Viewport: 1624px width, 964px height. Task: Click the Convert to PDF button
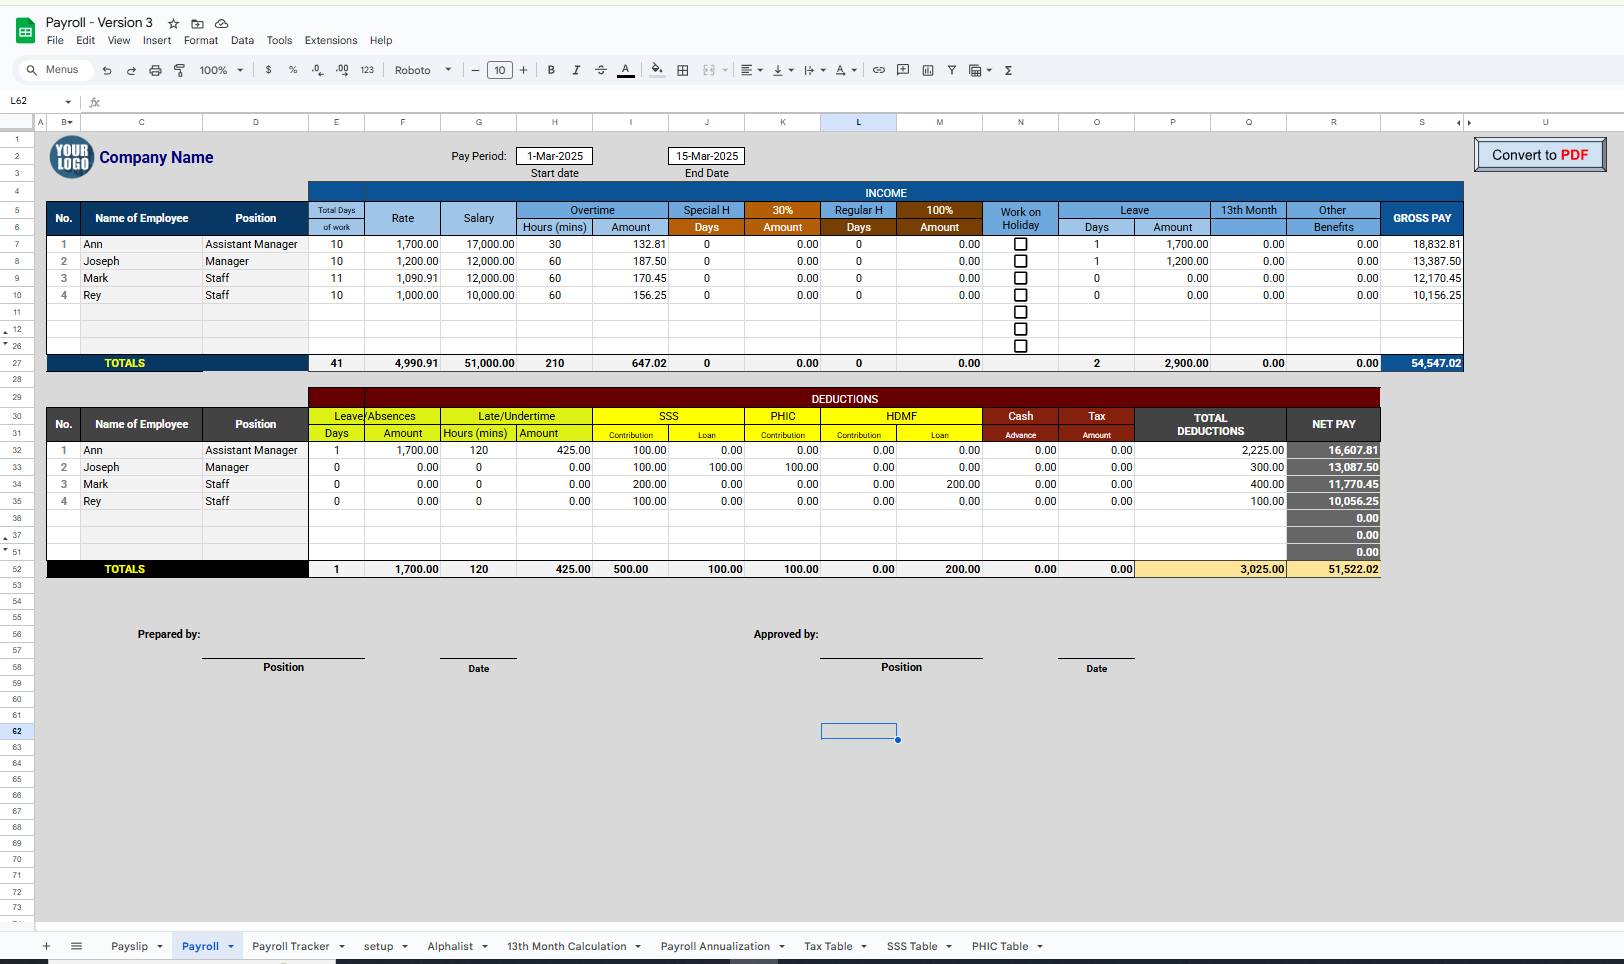1540,155
